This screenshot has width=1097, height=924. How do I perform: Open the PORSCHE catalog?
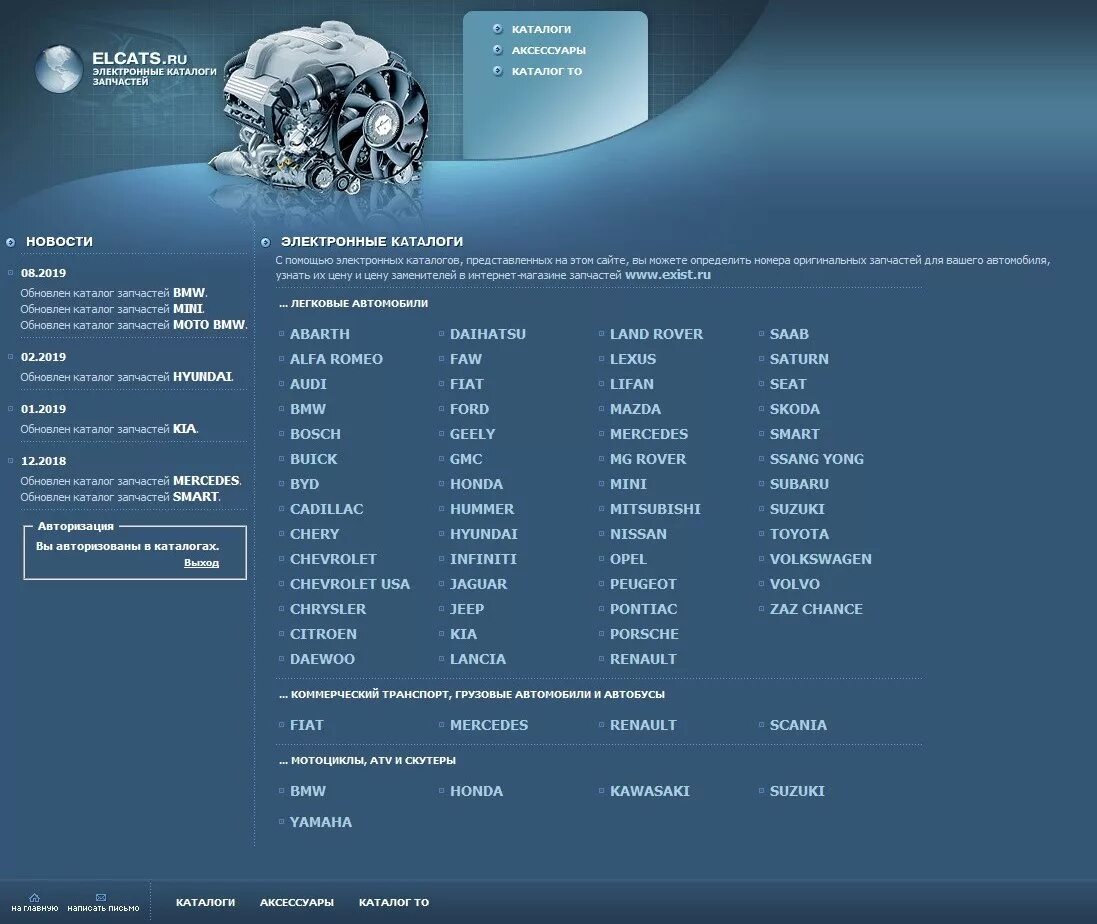point(644,634)
